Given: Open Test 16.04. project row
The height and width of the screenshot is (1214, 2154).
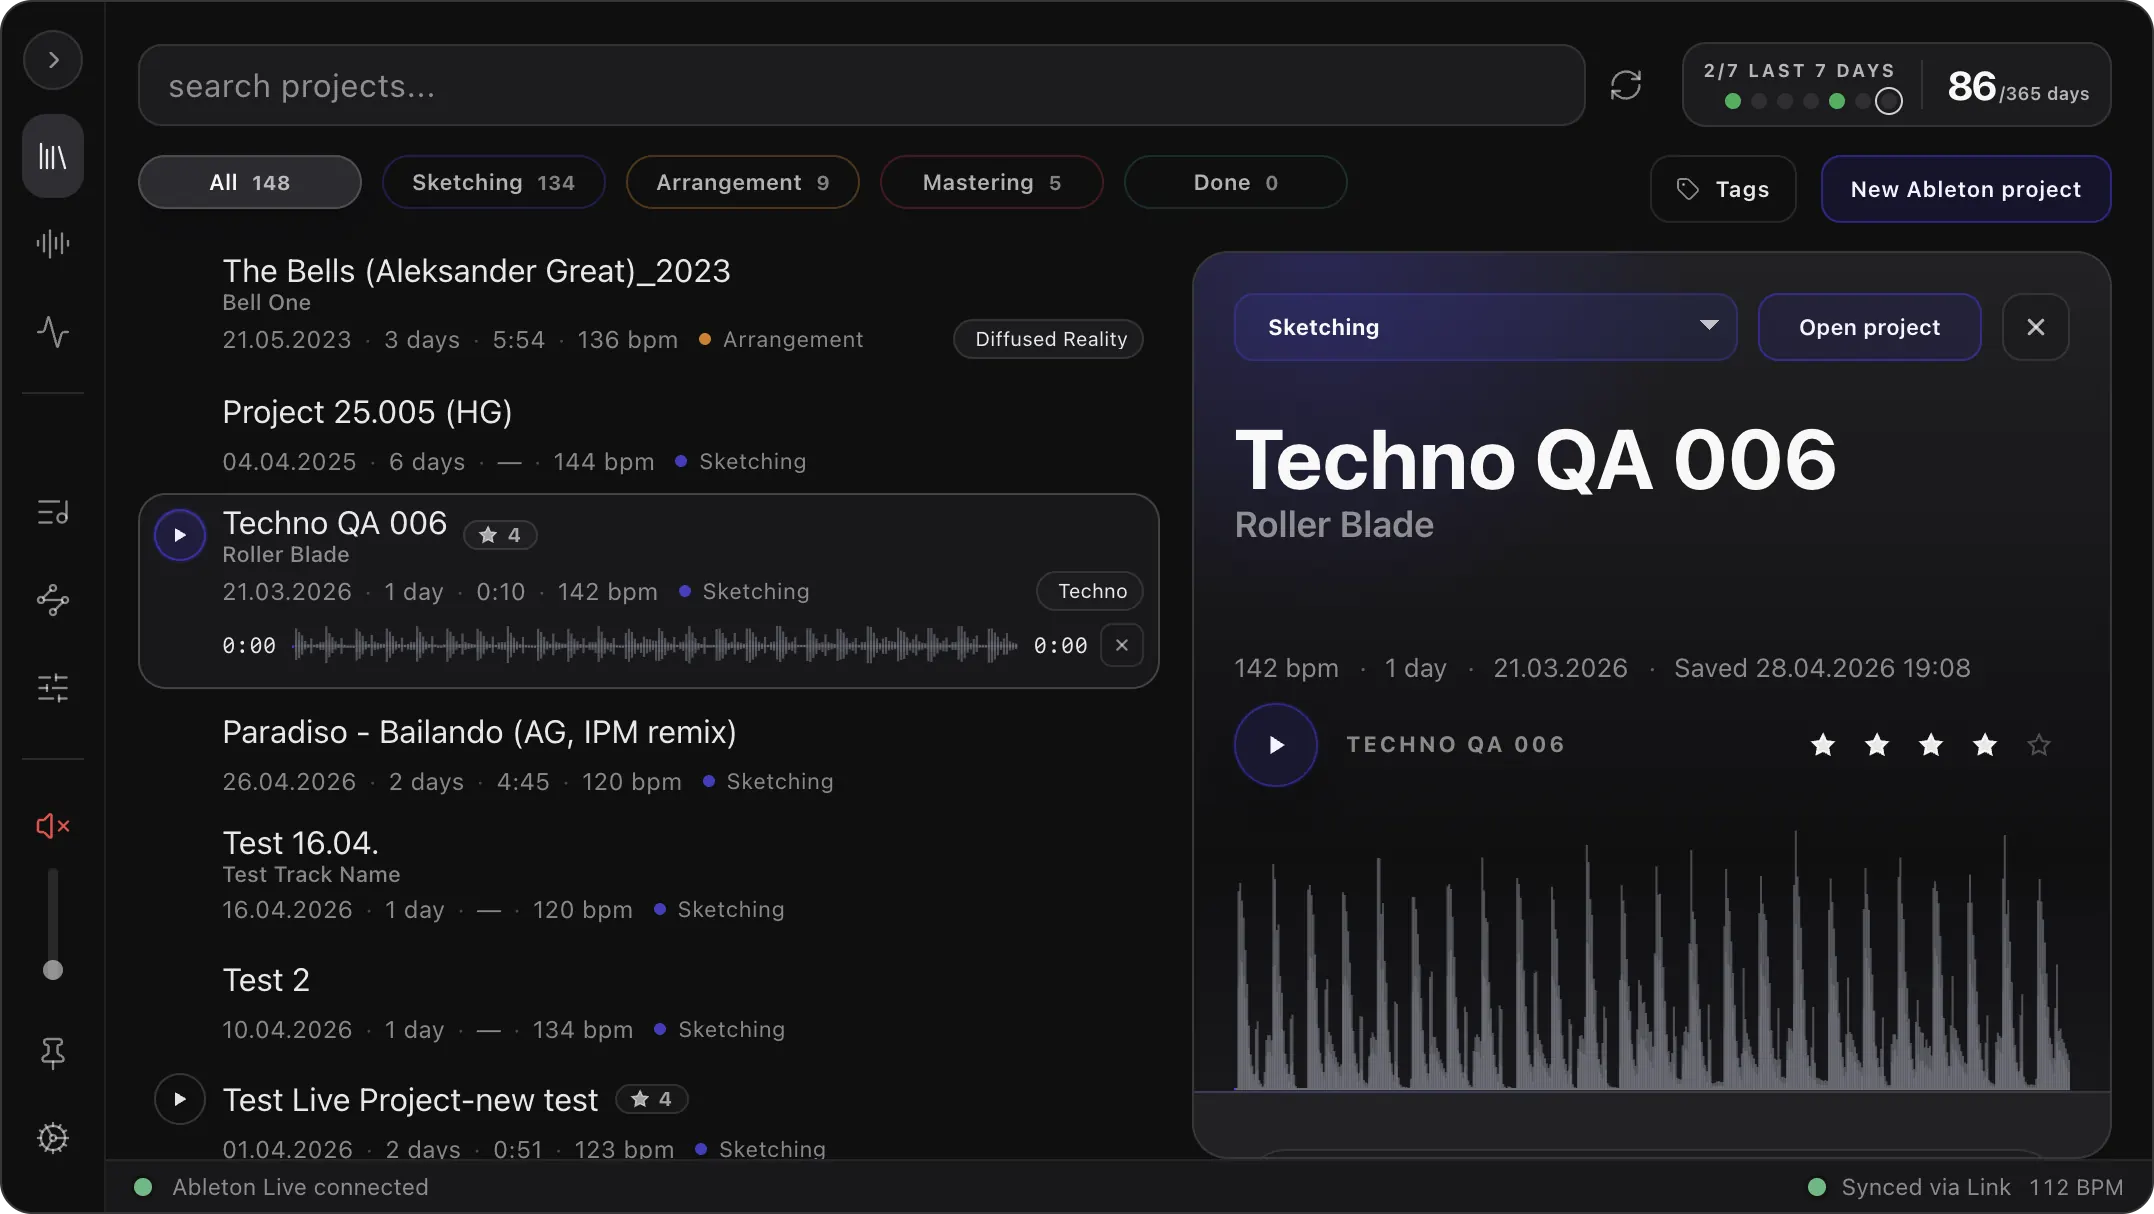Looking at the screenshot, I should (x=648, y=874).
